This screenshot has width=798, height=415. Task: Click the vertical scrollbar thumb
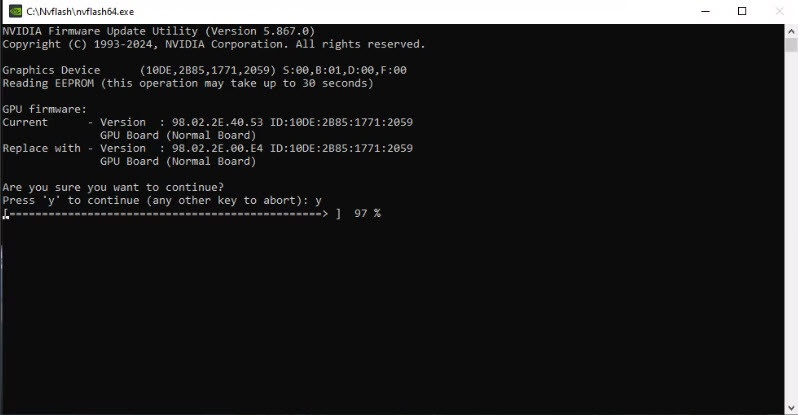(791, 45)
